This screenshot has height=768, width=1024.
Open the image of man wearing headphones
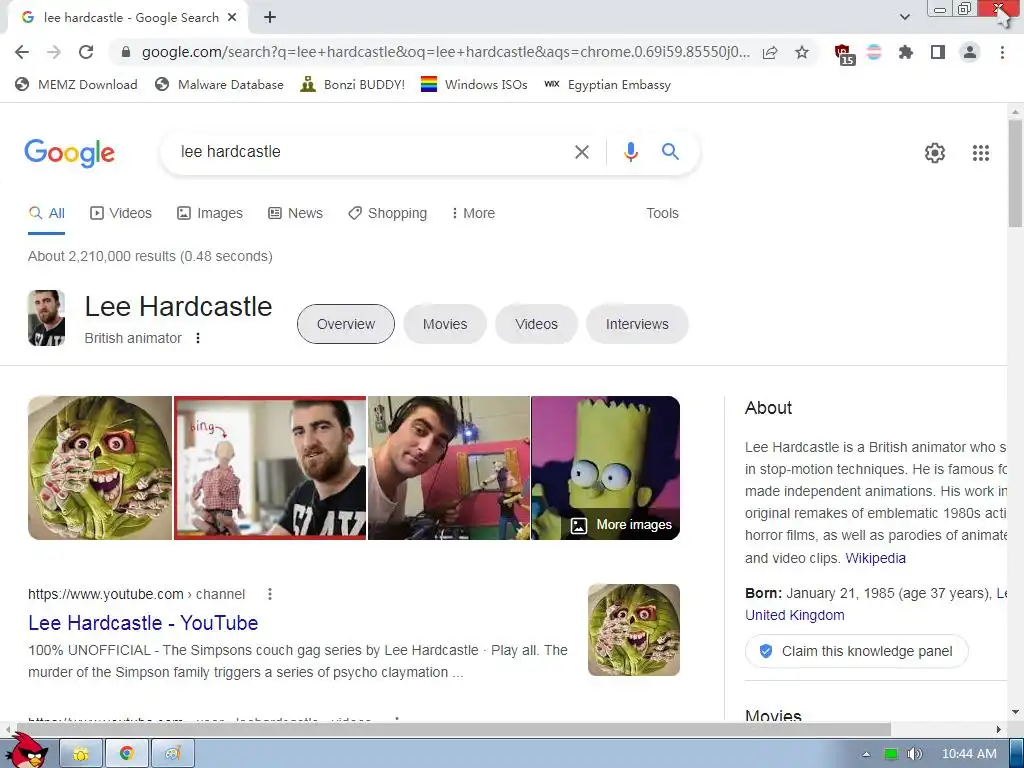(x=449, y=468)
